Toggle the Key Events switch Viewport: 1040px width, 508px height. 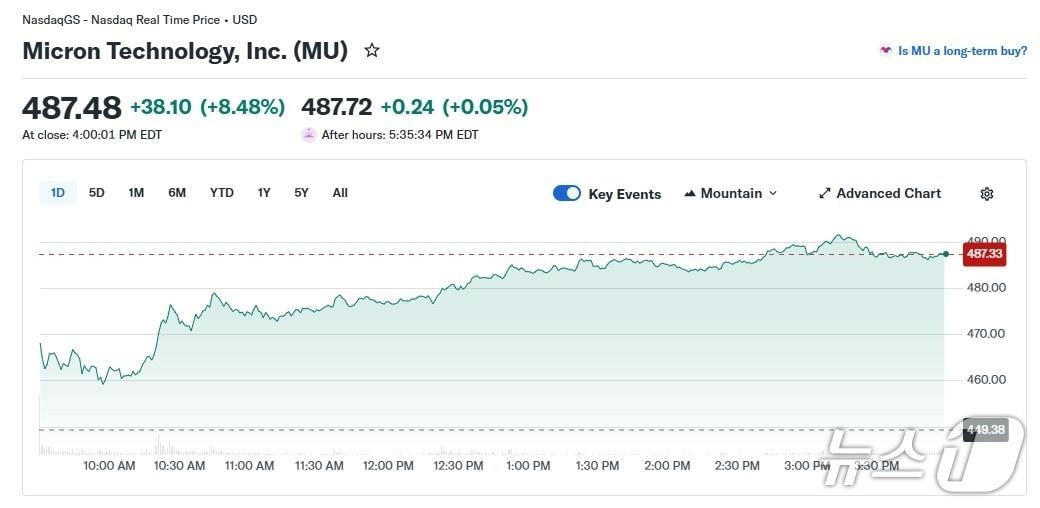[566, 194]
